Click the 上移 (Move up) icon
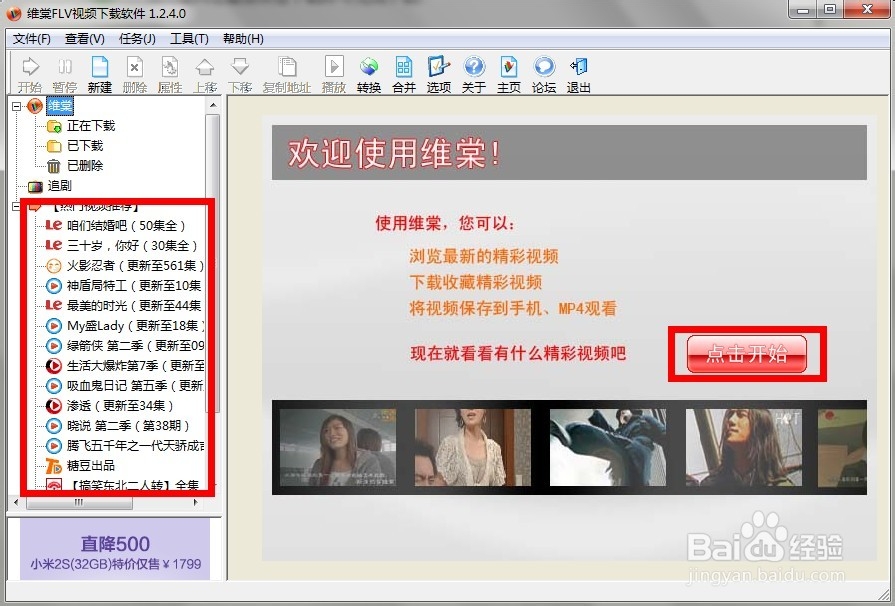The height and width of the screenshot is (606, 895). pos(204,75)
